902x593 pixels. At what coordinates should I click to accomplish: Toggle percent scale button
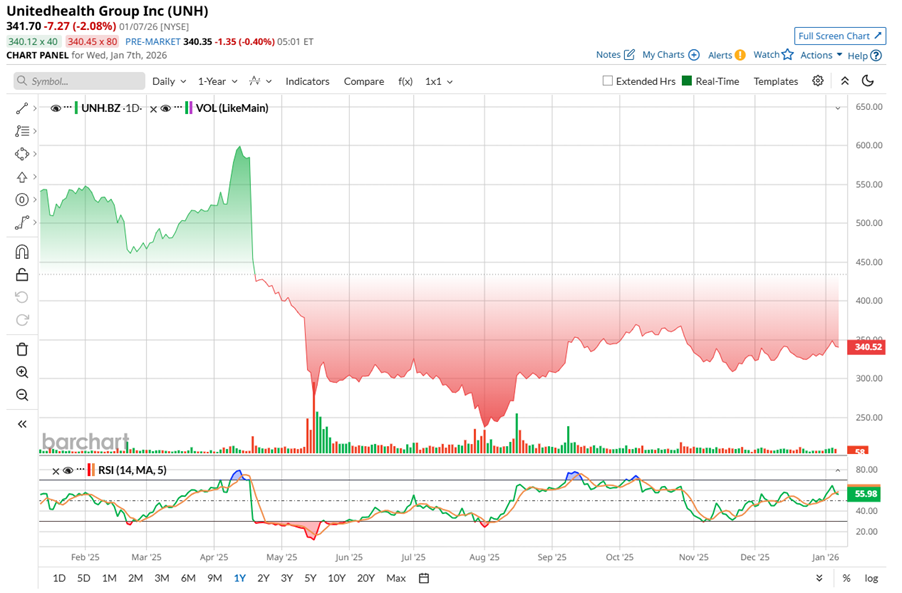[846, 578]
